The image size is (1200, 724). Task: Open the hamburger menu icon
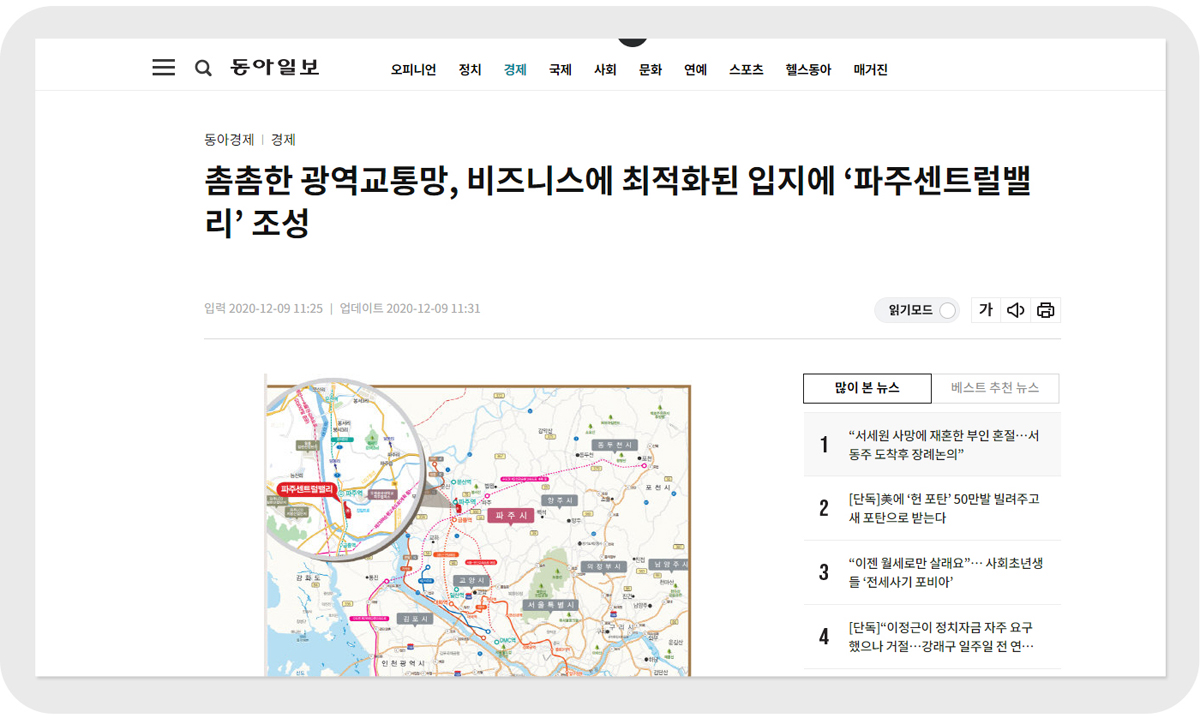coord(164,68)
